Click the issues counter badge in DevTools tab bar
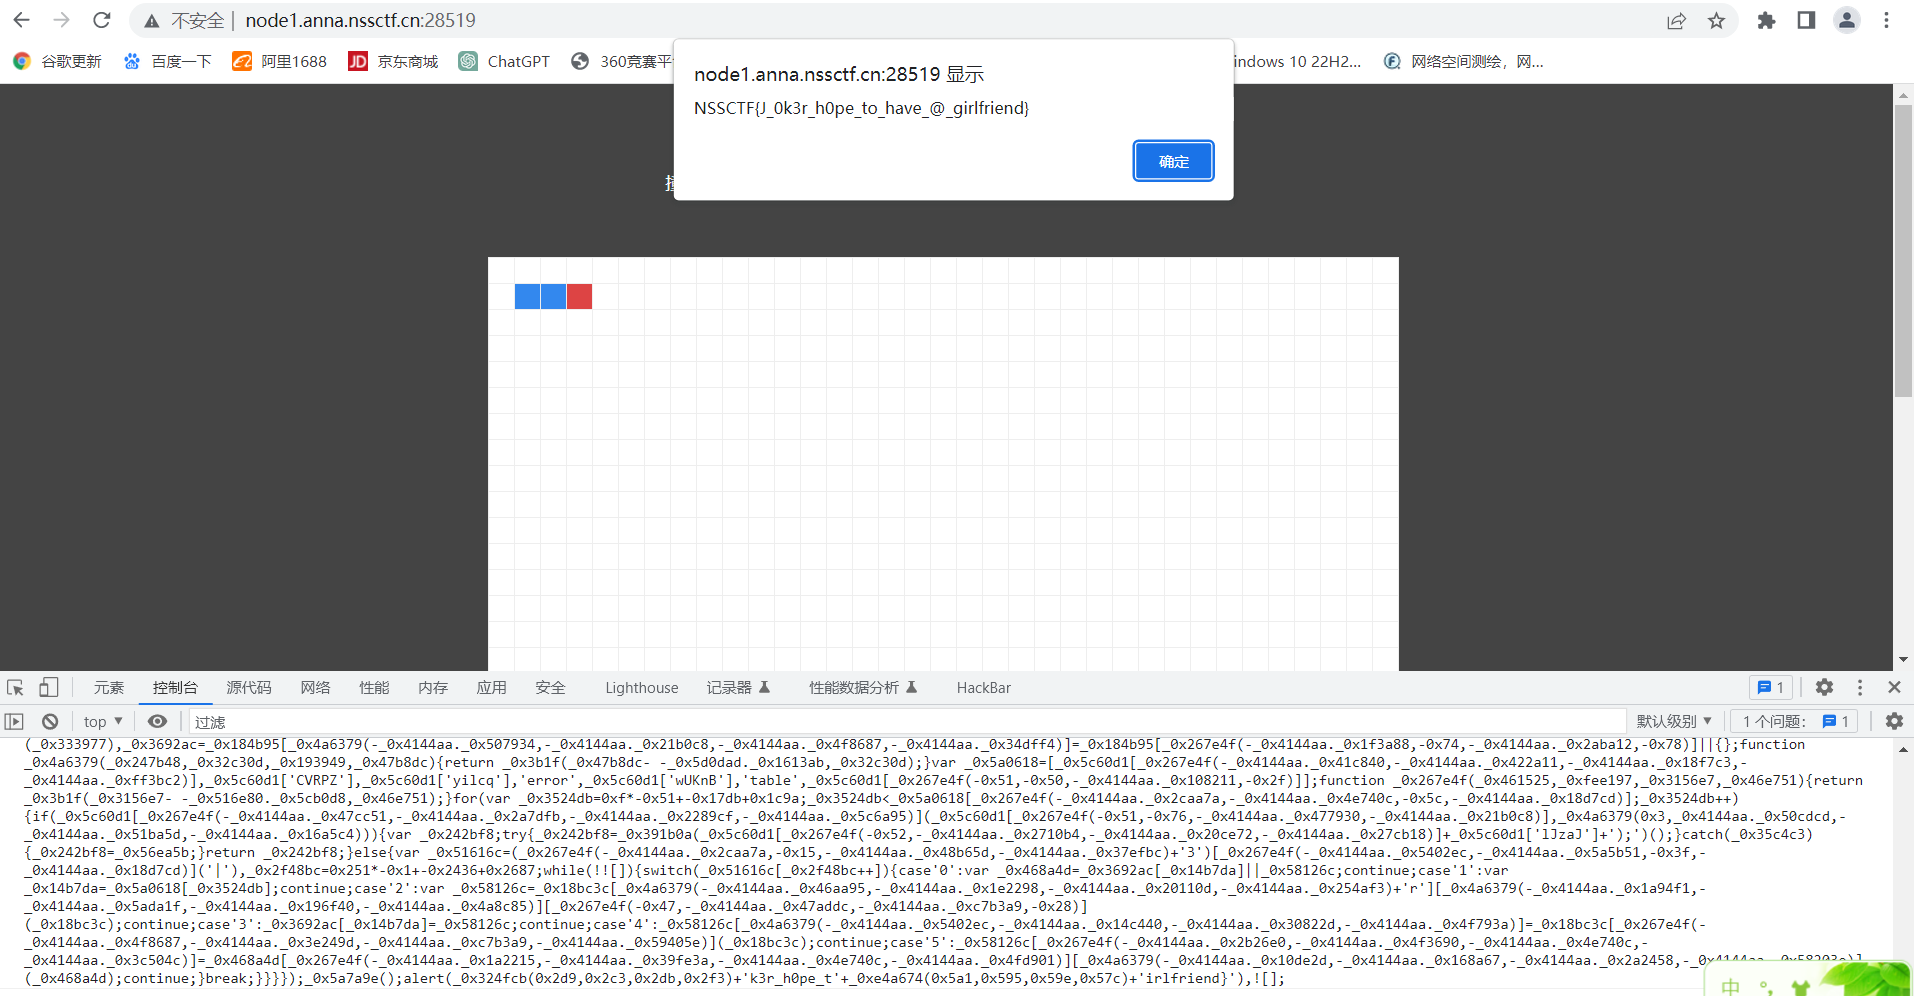The image size is (1914, 996). (1771, 688)
